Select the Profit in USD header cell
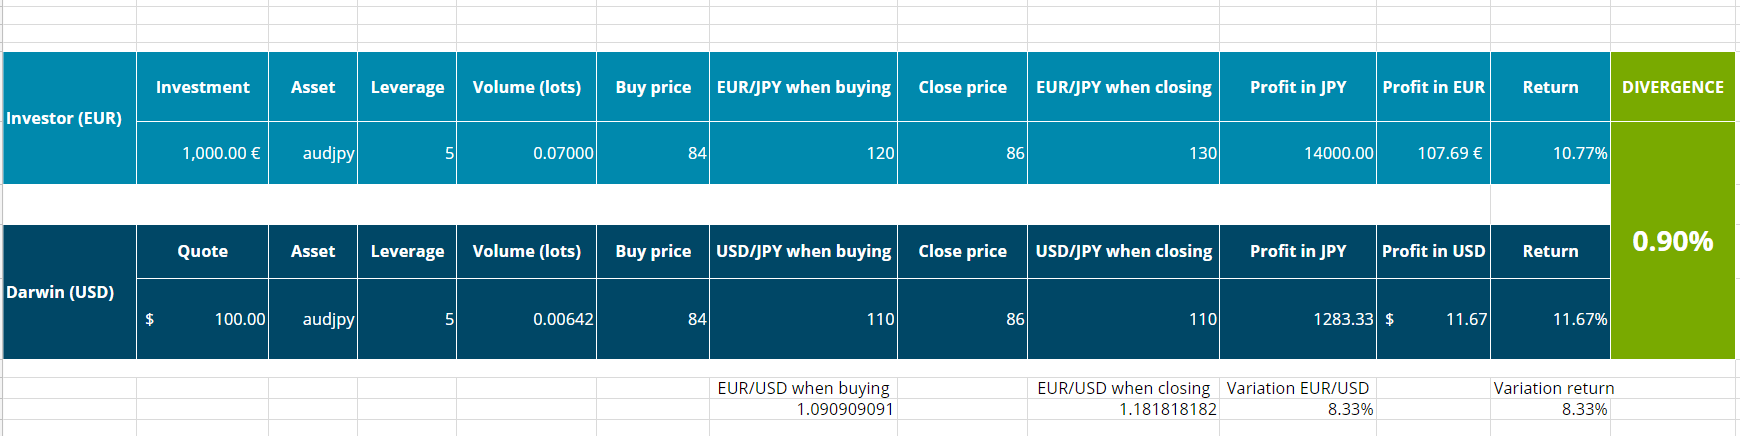1740x436 pixels. (1433, 251)
